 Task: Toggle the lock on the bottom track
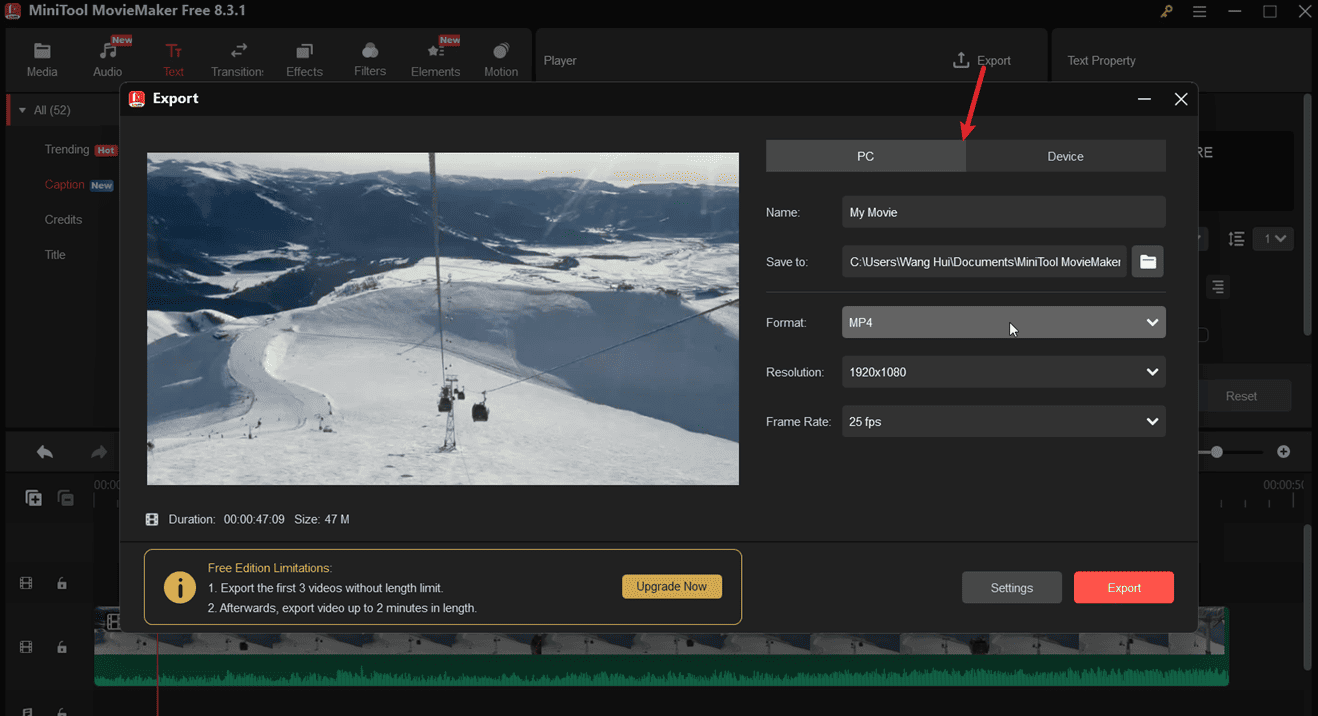point(61,711)
